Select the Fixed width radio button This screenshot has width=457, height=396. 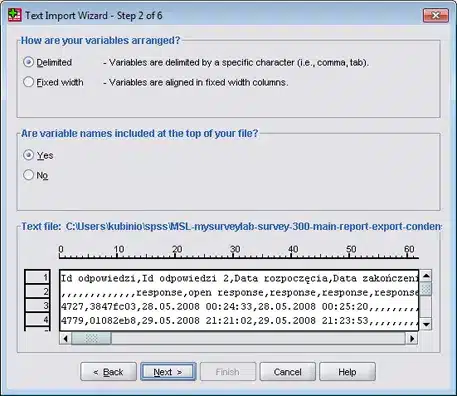(28, 82)
